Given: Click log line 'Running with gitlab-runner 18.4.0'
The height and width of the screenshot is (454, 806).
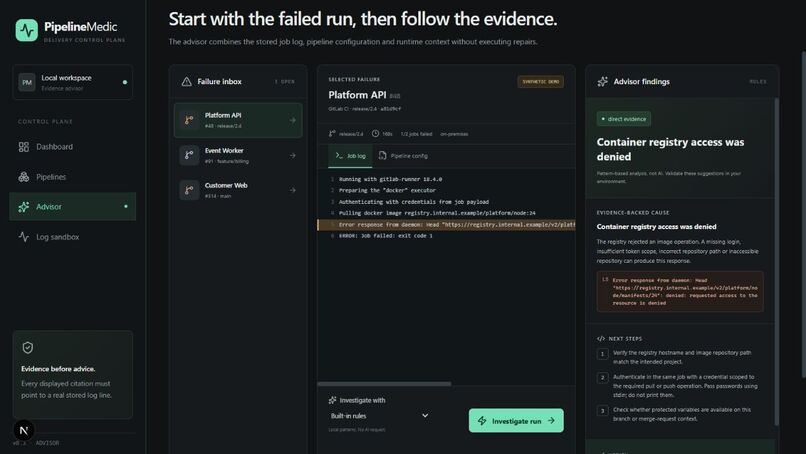Looking at the screenshot, I should pyautogui.click(x=390, y=179).
